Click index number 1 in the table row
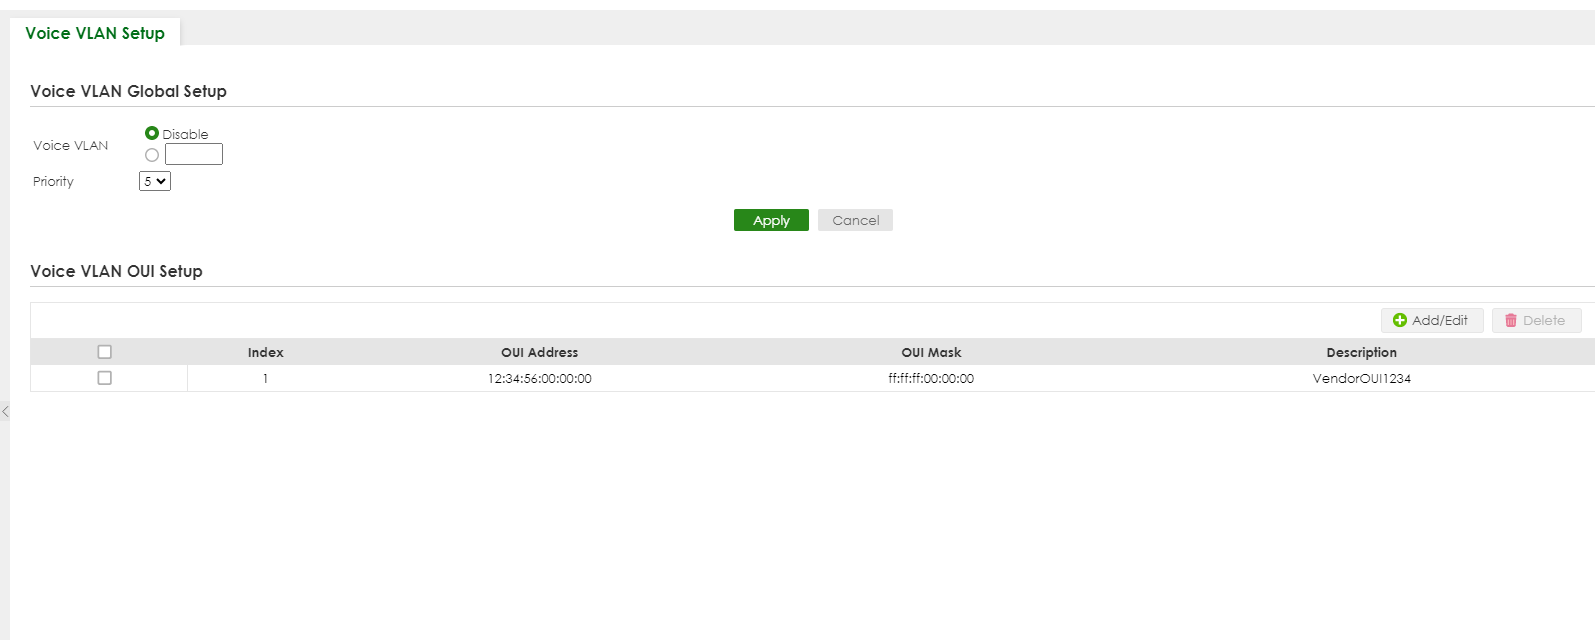 266,378
